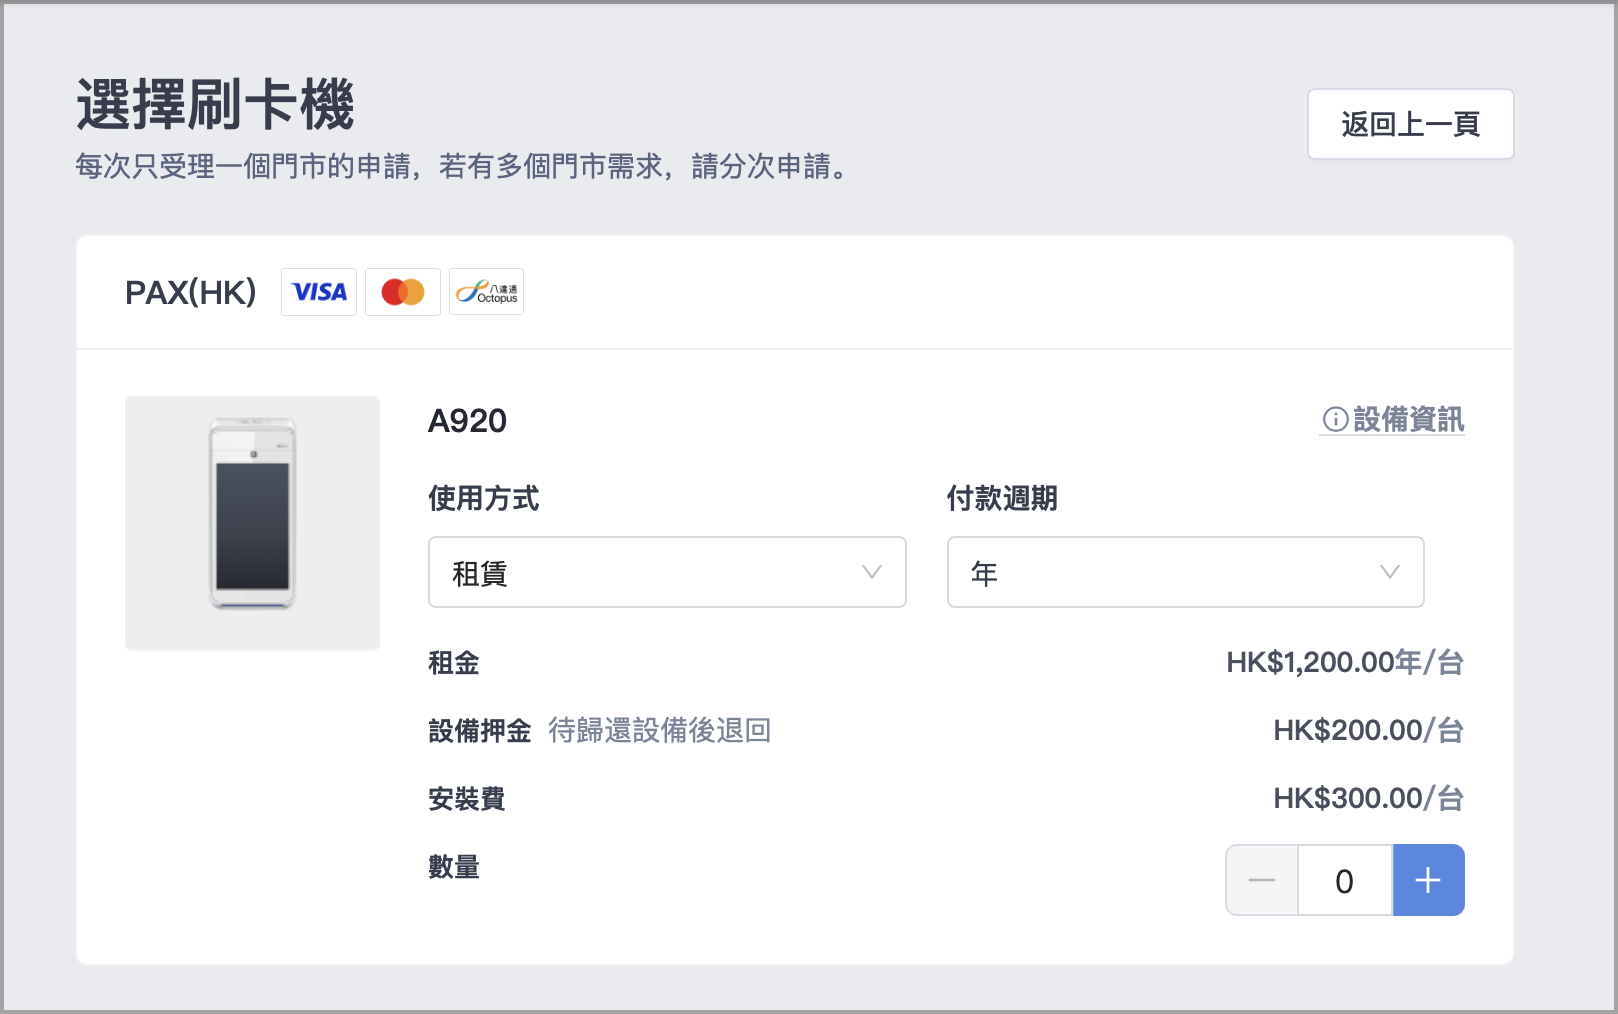The width and height of the screenshot is (1618, 1014).
Task: Increase quantity with the plus button
Action: coord(1428,880)
